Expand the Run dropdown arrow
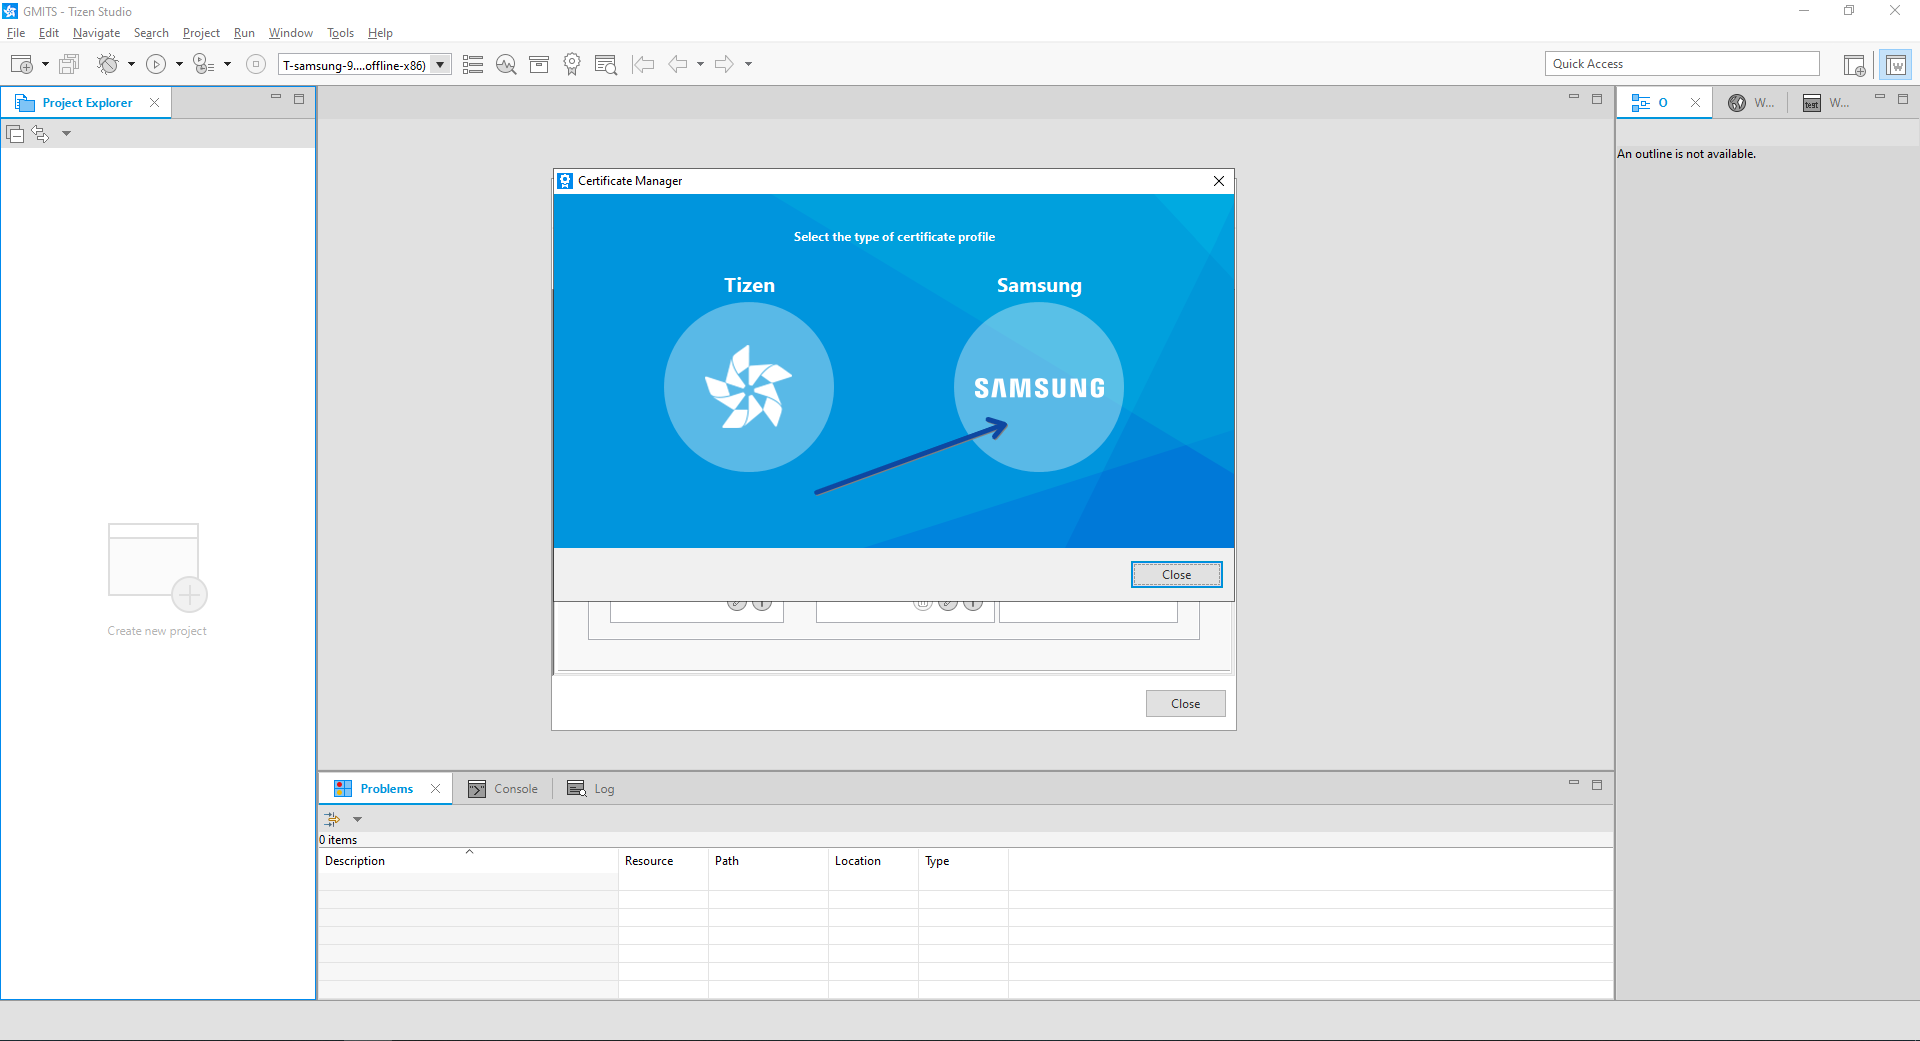The image size is (1920, 1041). pyautogui.click(x=179, y=64)
